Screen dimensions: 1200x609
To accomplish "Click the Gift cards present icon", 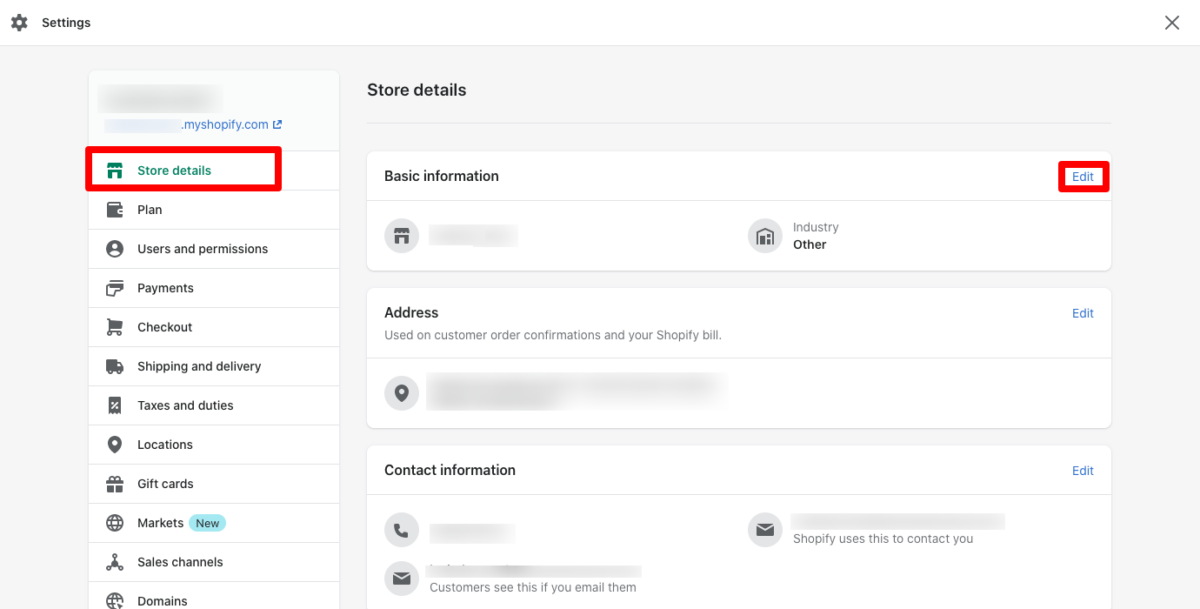I will click(115, 484).
